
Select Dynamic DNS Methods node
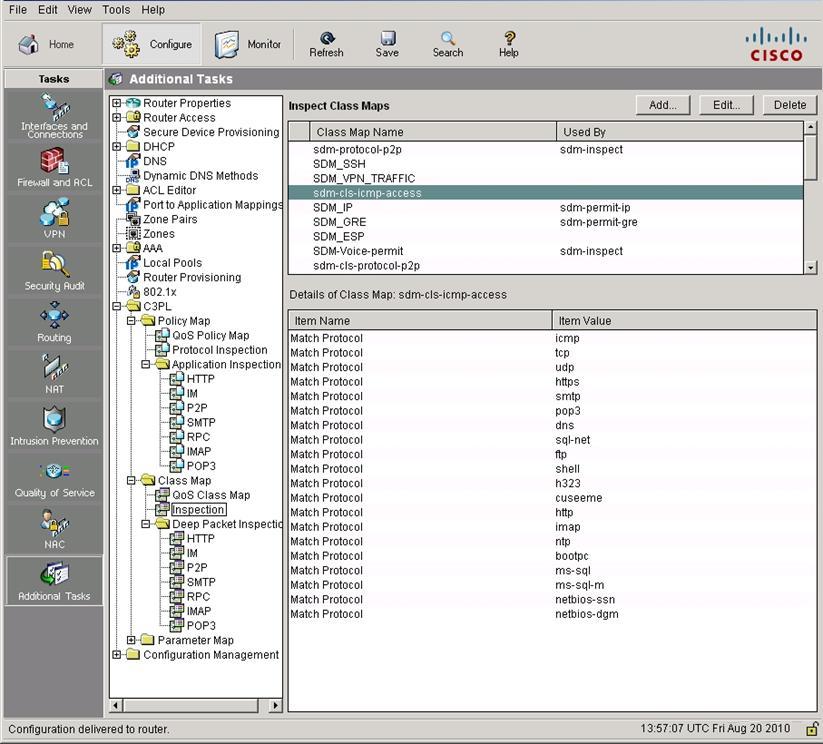[x=201, y=176]
